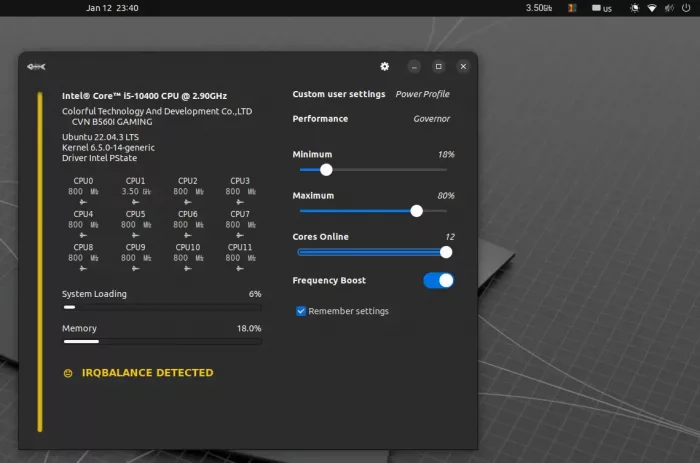Open the 'us' keyboard layout menu
The width and height of the screenshot is (700, 463).
point(602,8)
